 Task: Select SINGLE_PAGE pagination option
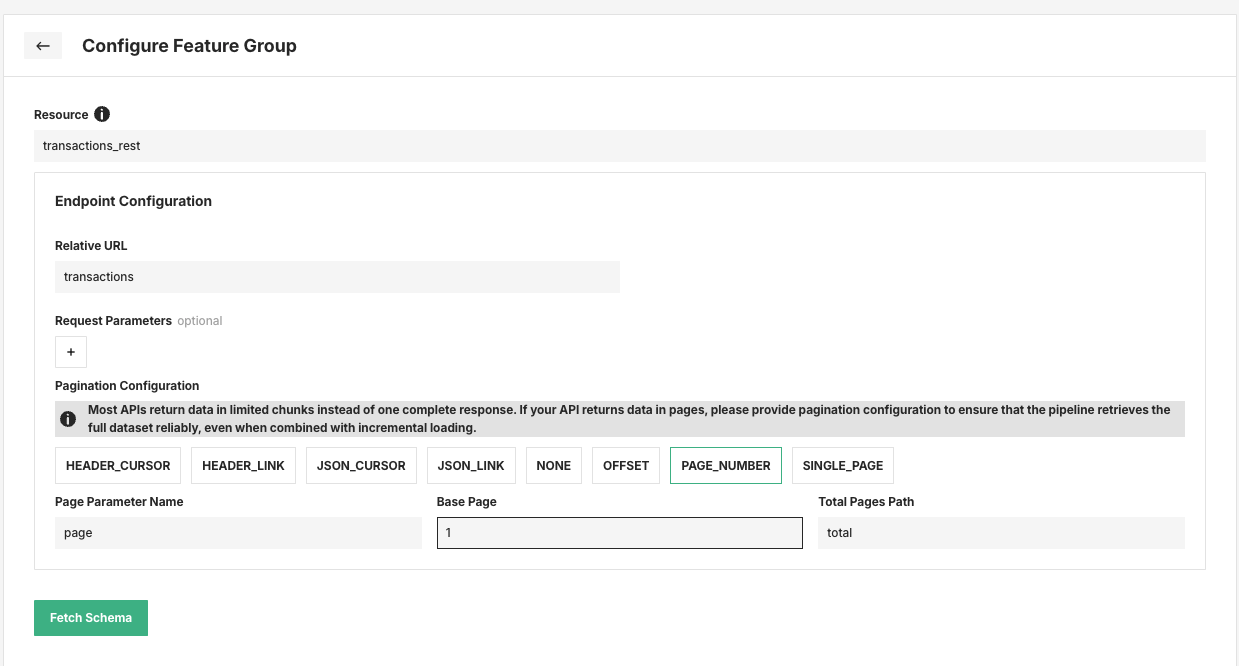pos(842,465)
